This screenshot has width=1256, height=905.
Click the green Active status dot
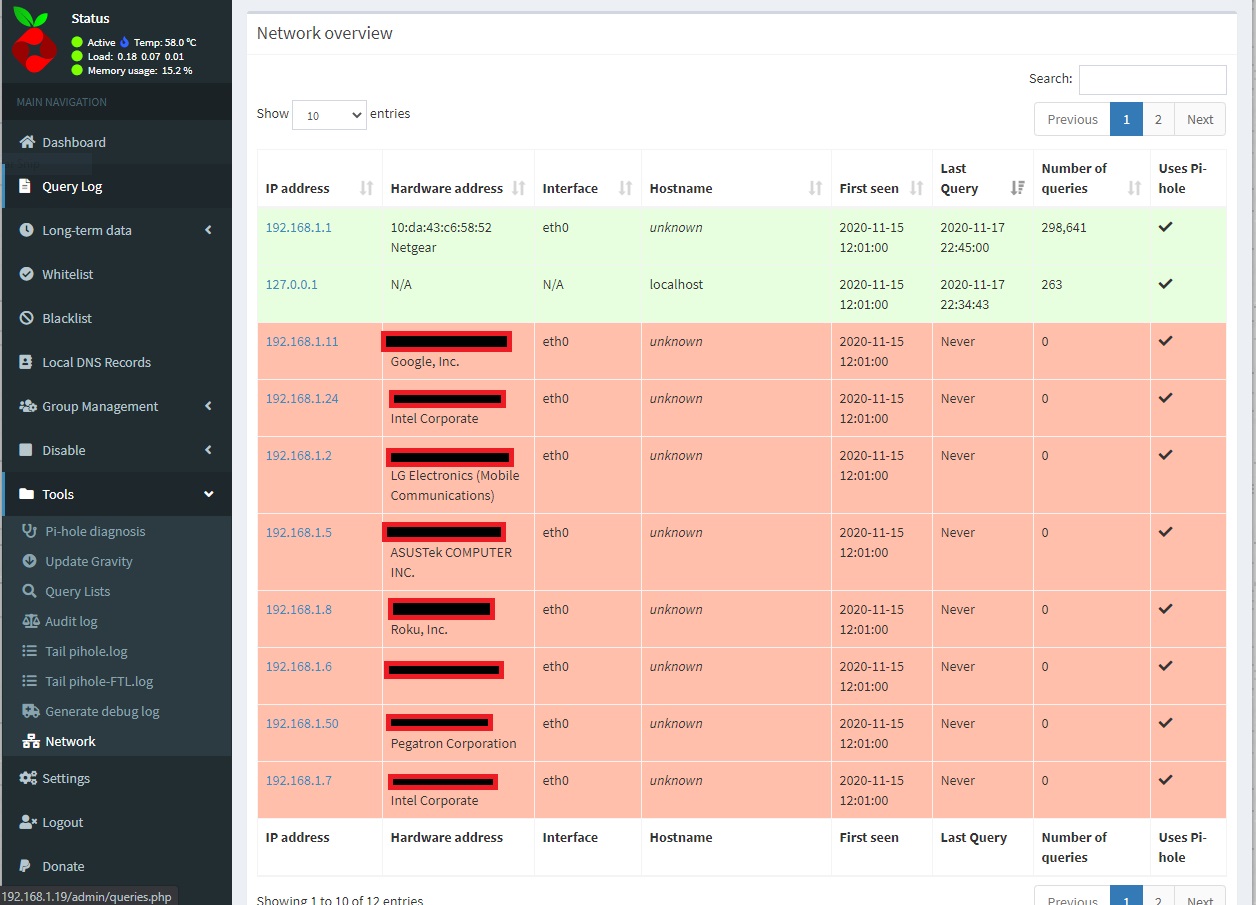77,42
